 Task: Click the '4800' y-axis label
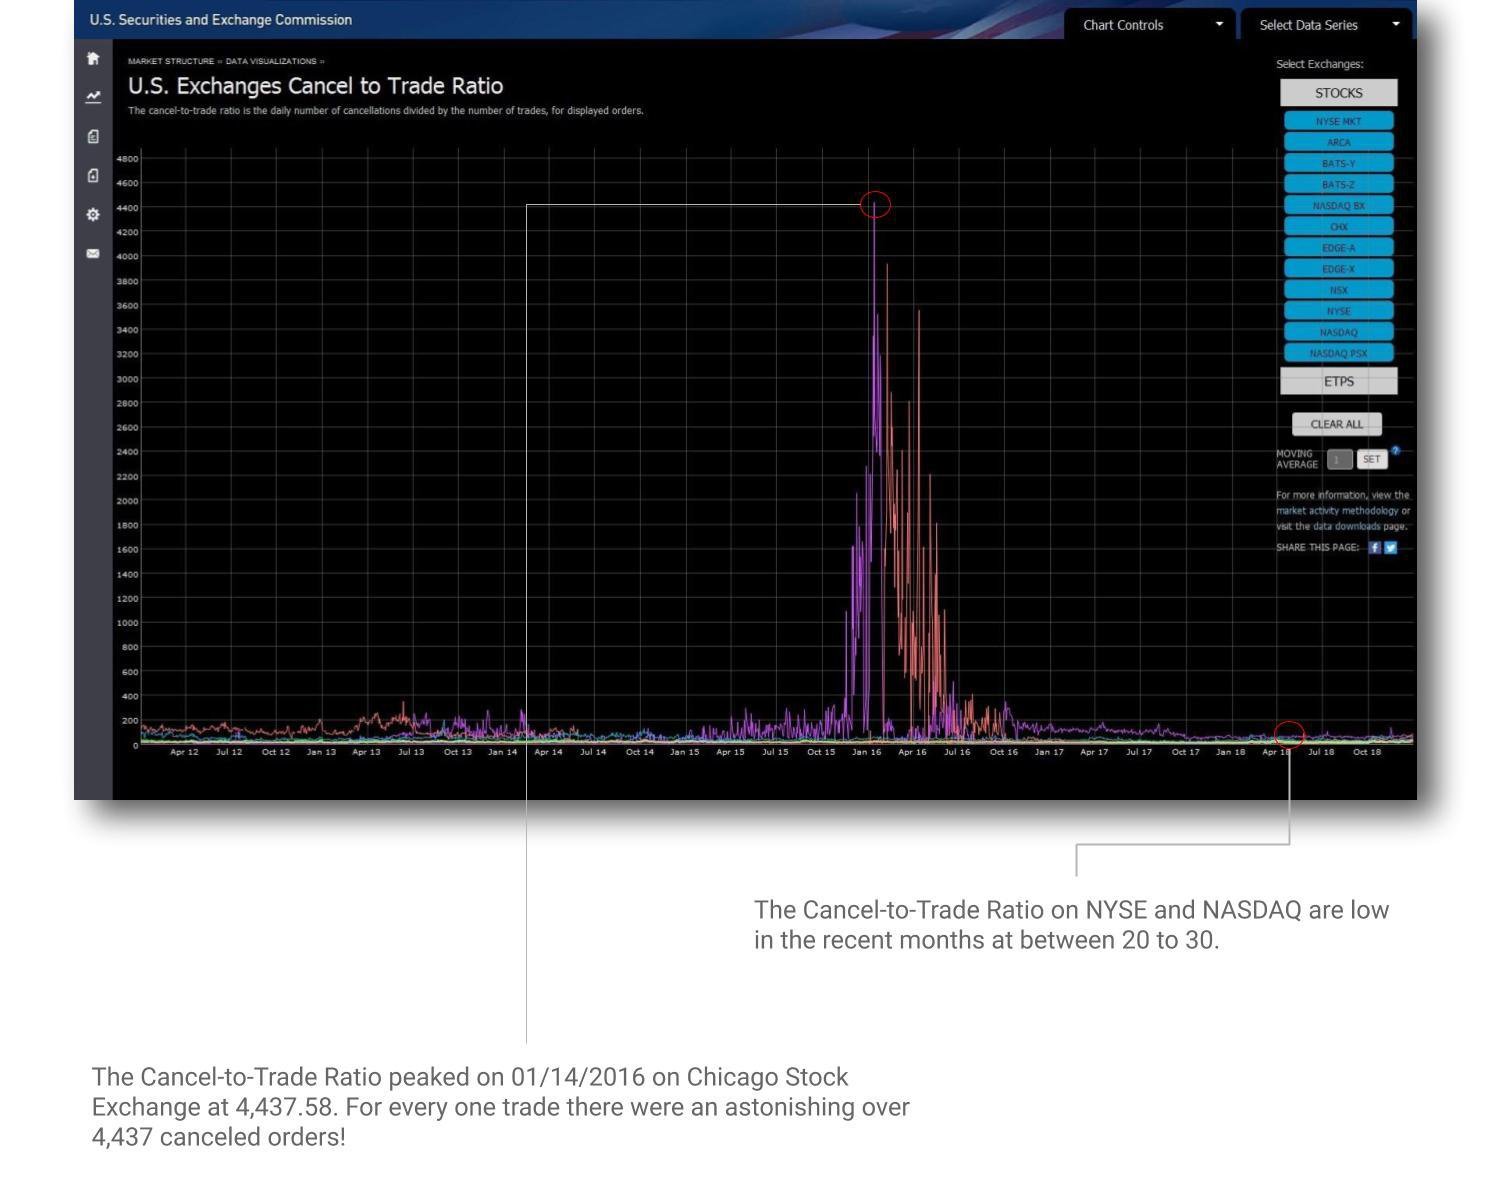[127, 159]
